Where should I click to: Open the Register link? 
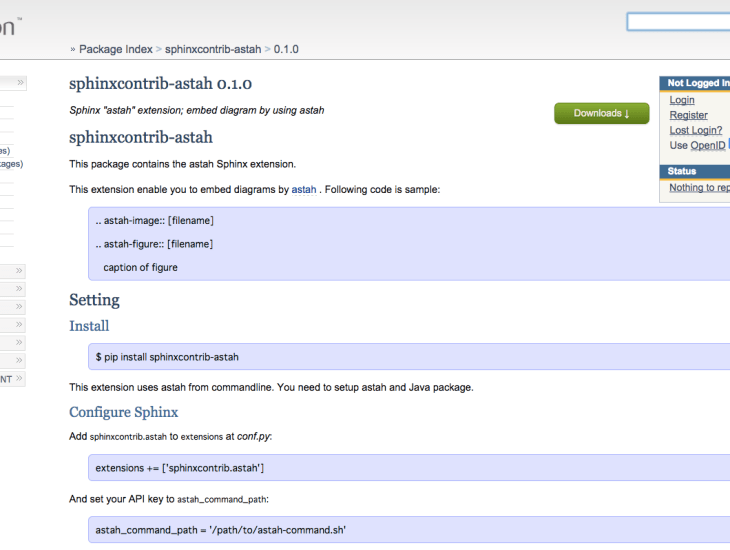(x=688, y=115)
